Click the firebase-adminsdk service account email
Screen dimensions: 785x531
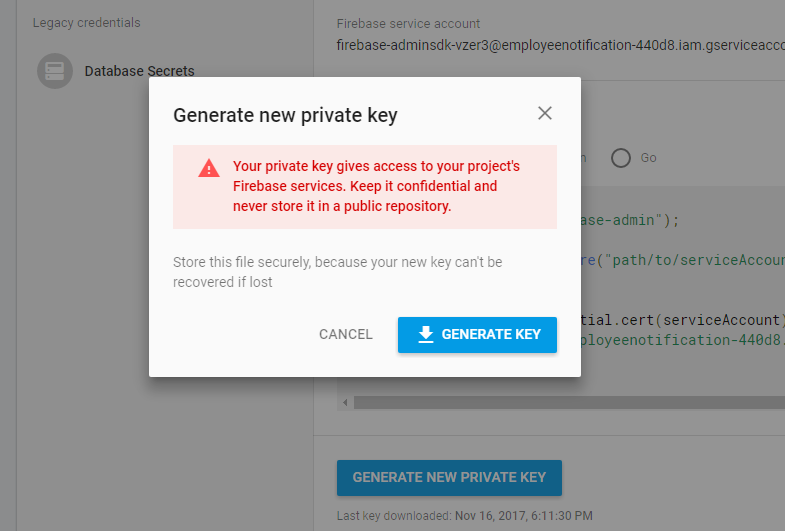560,45
